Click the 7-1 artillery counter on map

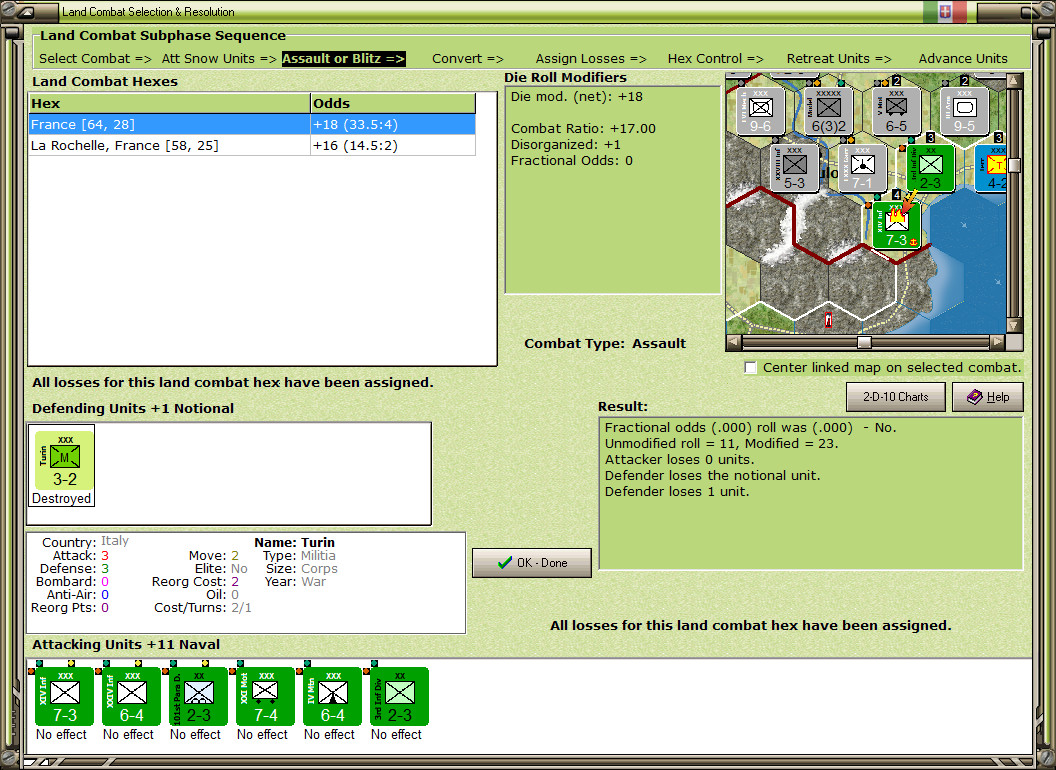(863, 168)
